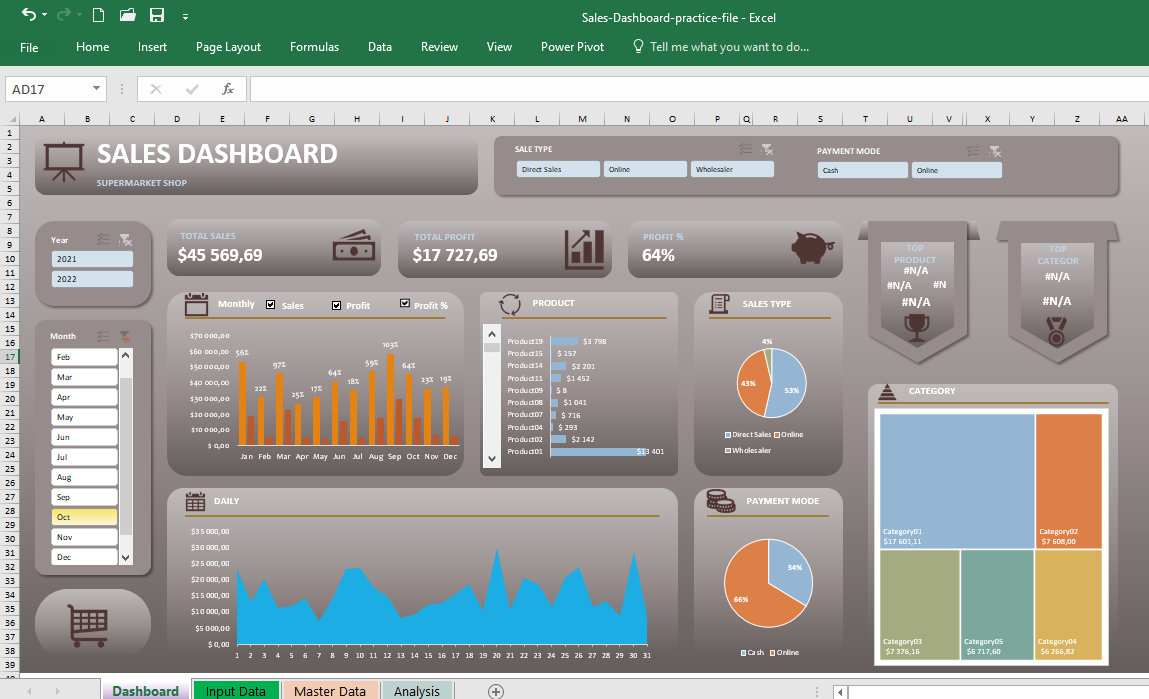Click the multi-select icon on PAYMENT MODE slicer
This screenshot has height=699, width=1149.
[974, 150]
